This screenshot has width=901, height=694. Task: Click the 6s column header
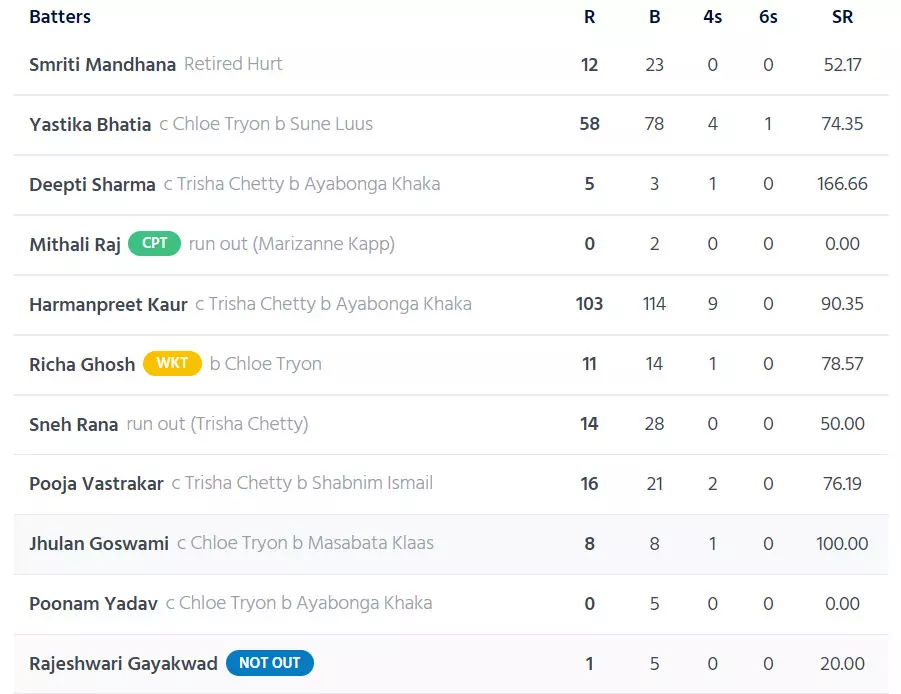[768, 17]
